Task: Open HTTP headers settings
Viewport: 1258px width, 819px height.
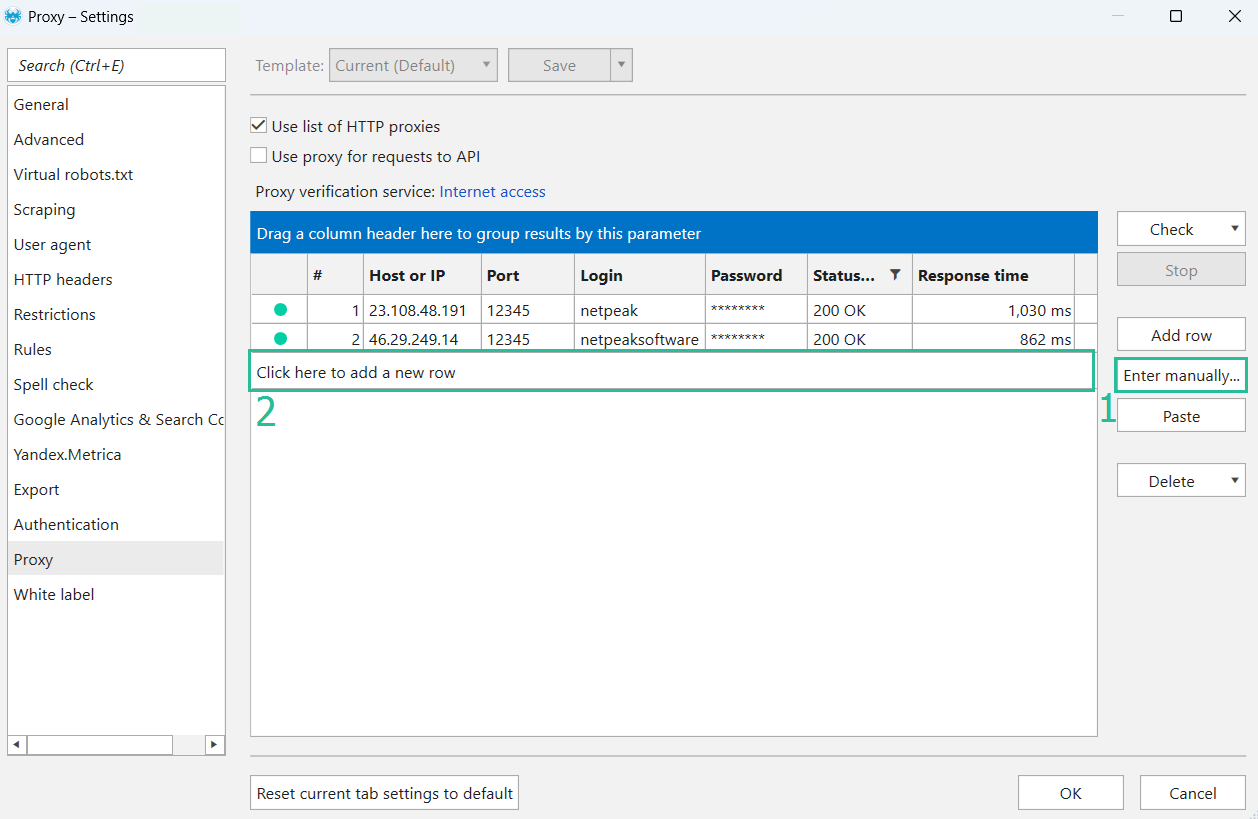Action: 116,280
